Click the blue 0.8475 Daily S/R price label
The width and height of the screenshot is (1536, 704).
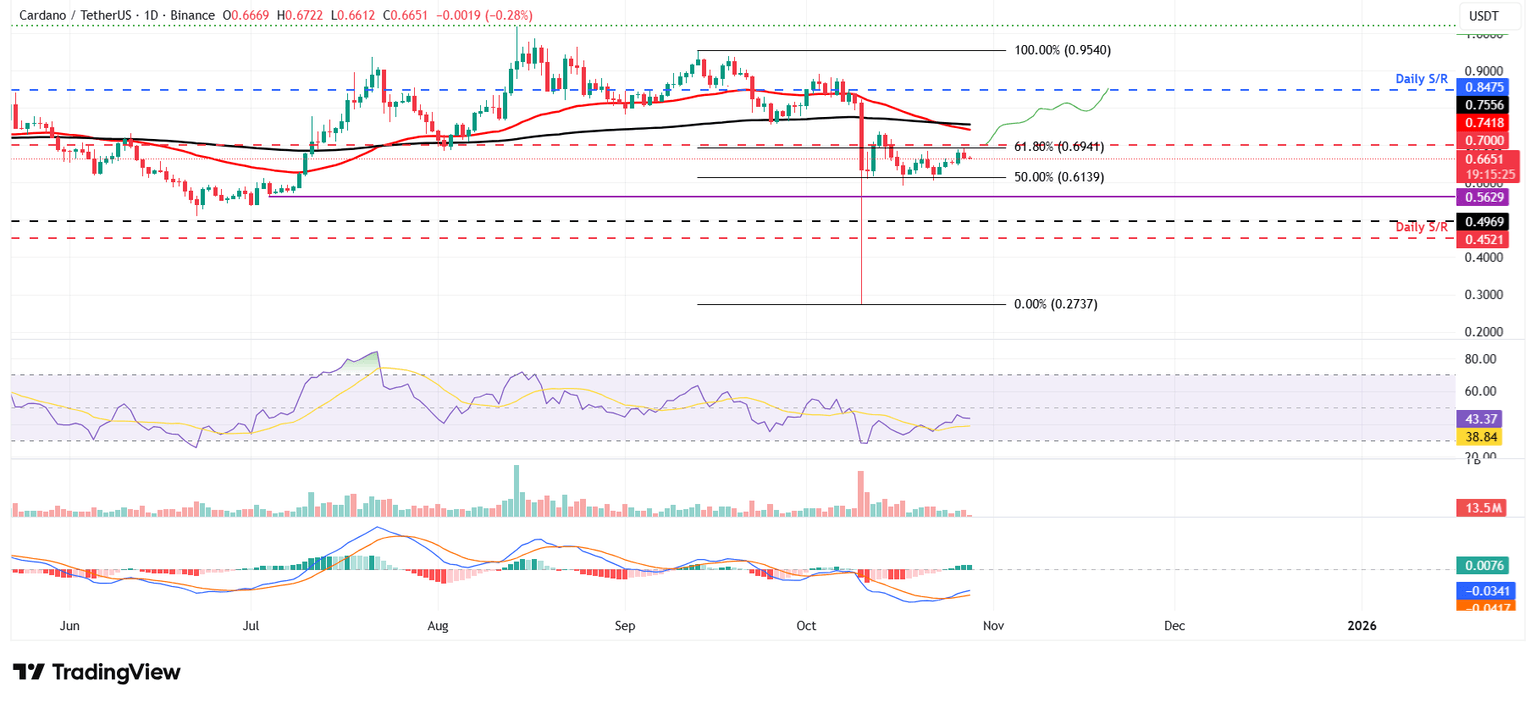[x=1483, y=88]
